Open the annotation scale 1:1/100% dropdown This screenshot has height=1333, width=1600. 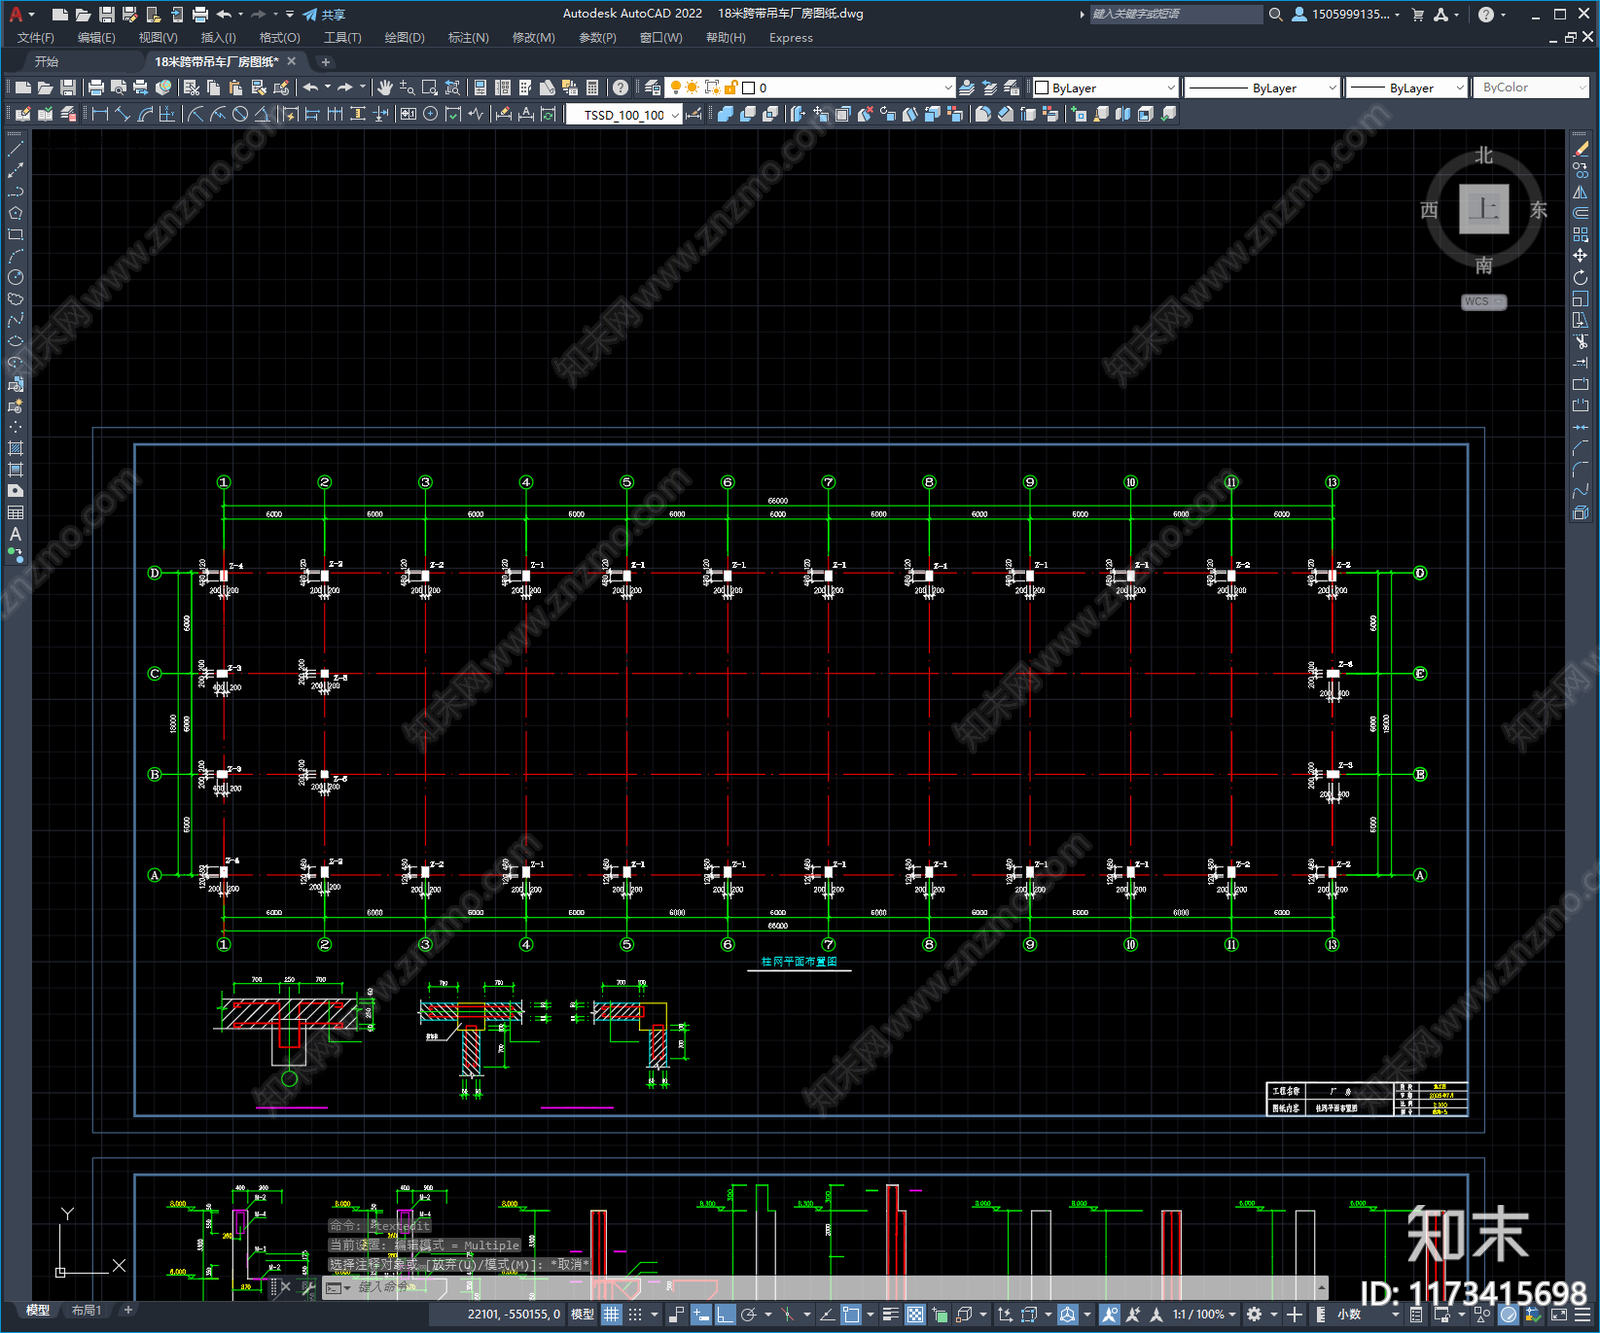click(1204, 1314)
